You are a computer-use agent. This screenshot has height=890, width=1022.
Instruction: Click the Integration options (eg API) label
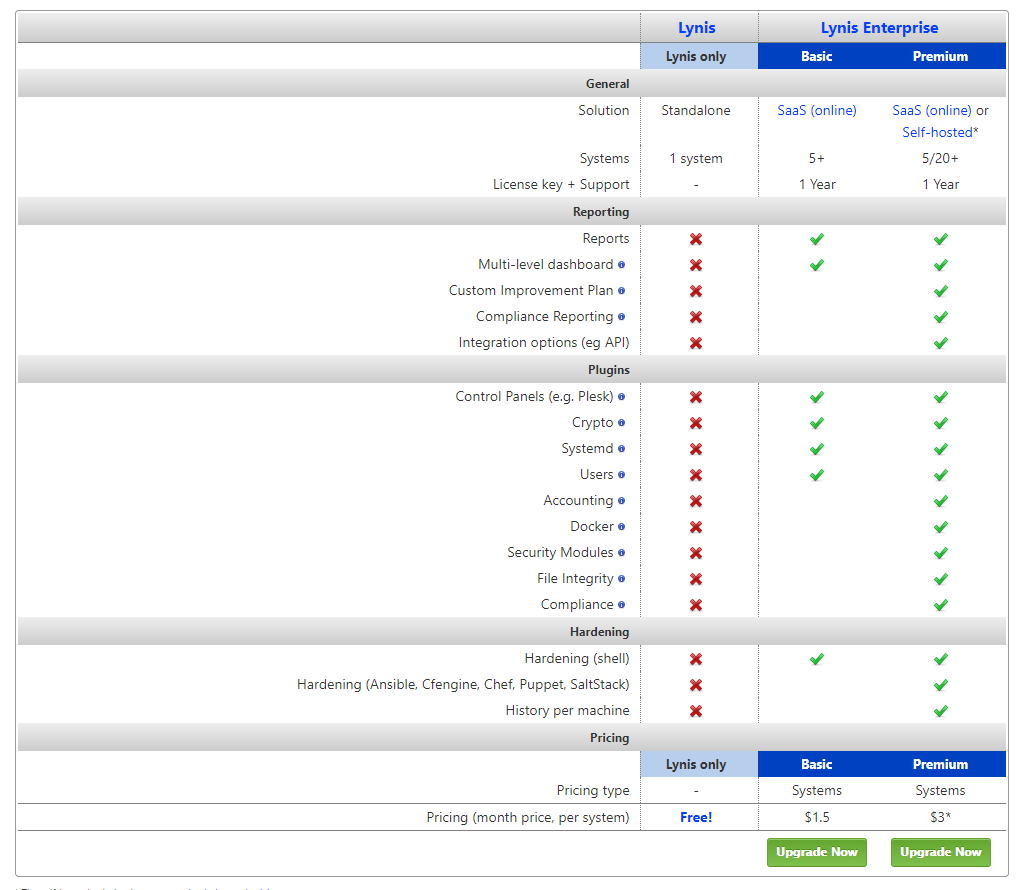(x=544, y=342)
